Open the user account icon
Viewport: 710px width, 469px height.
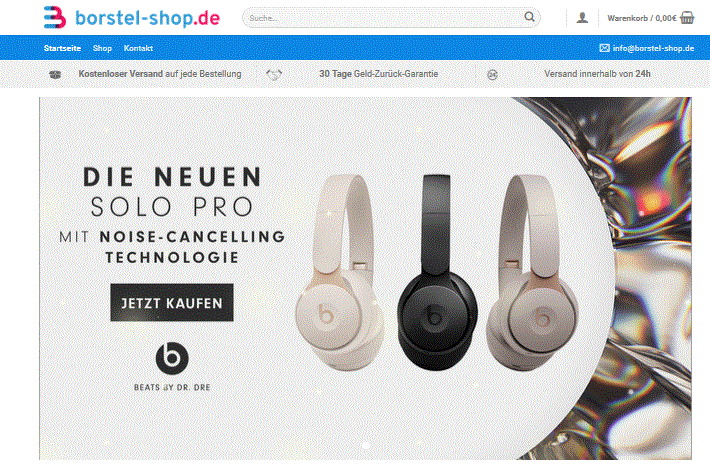point(582,18)
